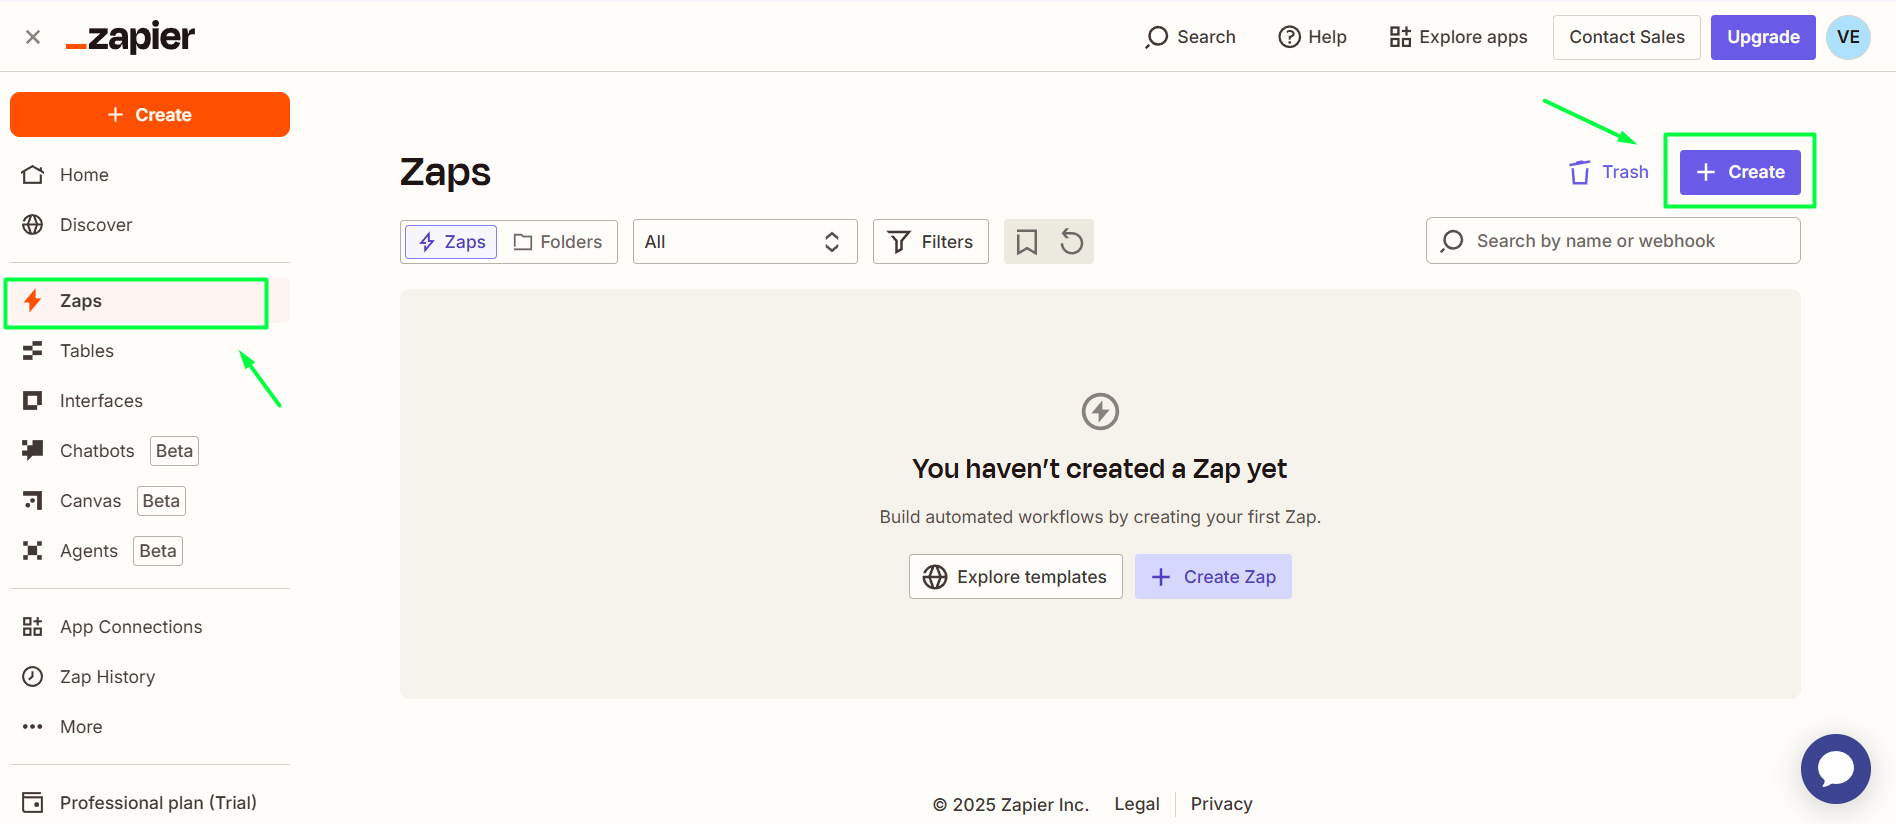The image size is (1896, 824).
Task: Click the magnifier icon in the top bar
Action: tap(1157, 38)
